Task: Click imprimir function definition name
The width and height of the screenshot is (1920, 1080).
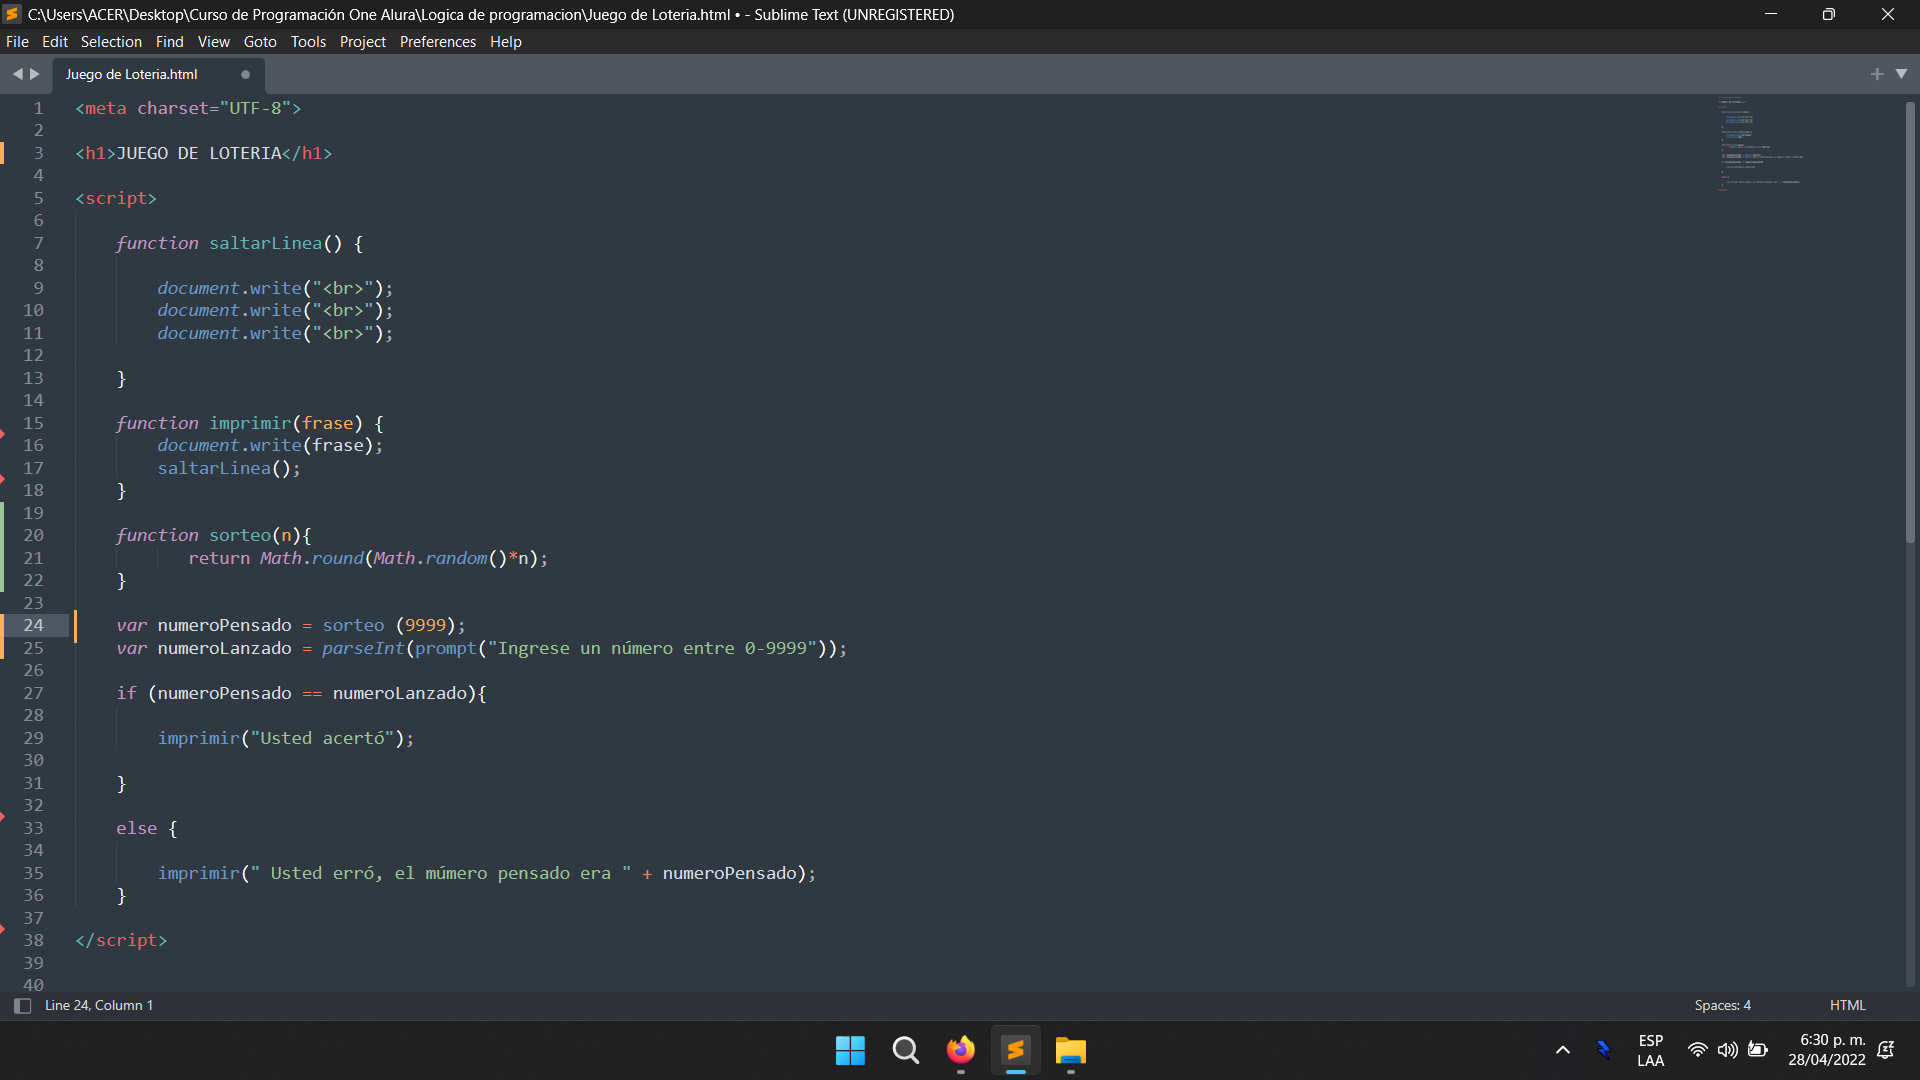Action: pyautogui.click(x=249, y=424)
